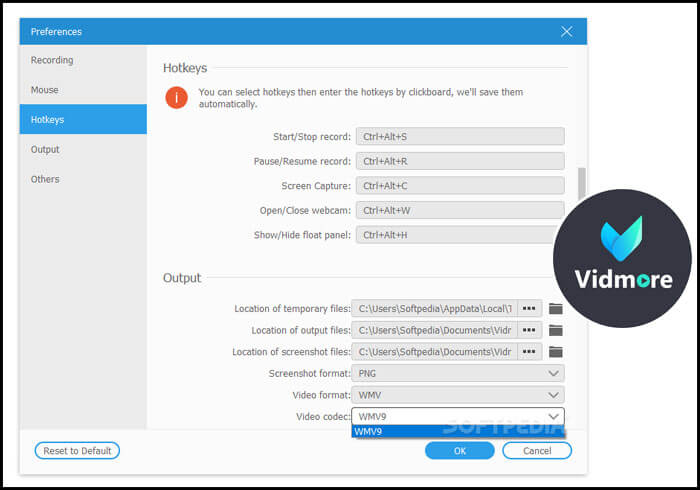Click the Pause/Resume record hotkey field
The height and width of the screenshot is (490, 700).
(460, 161)
